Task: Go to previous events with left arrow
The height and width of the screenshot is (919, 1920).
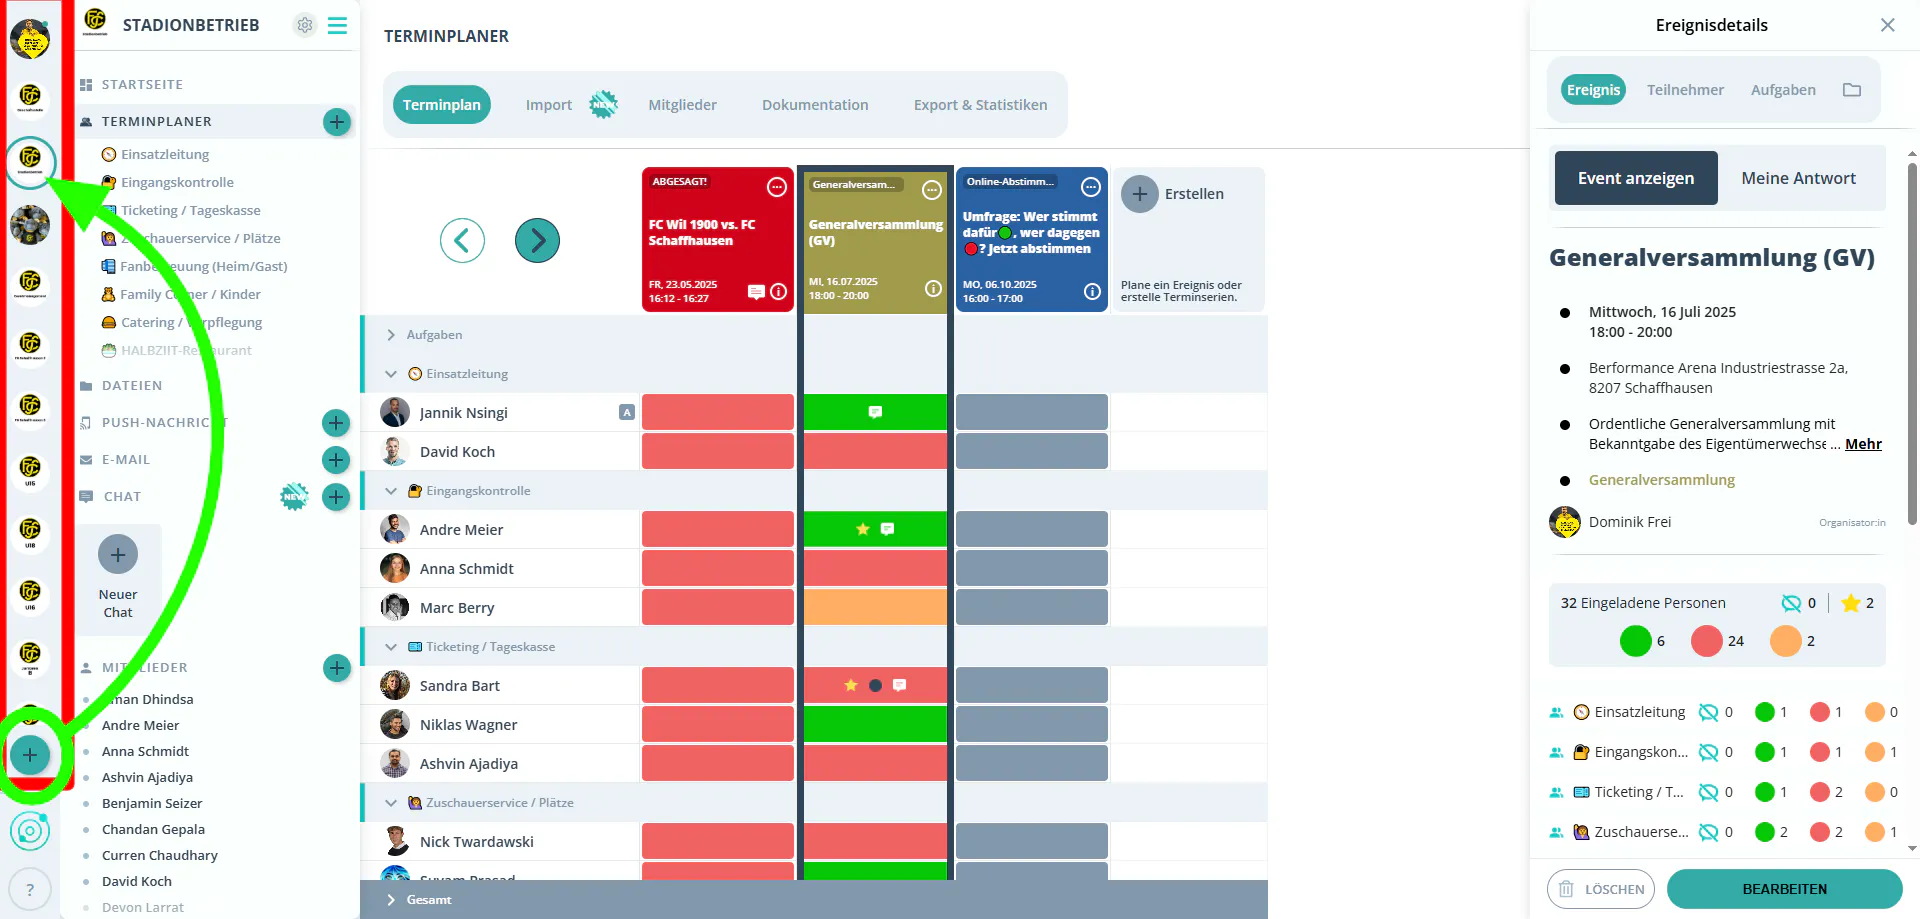Action: click(462, 240)
